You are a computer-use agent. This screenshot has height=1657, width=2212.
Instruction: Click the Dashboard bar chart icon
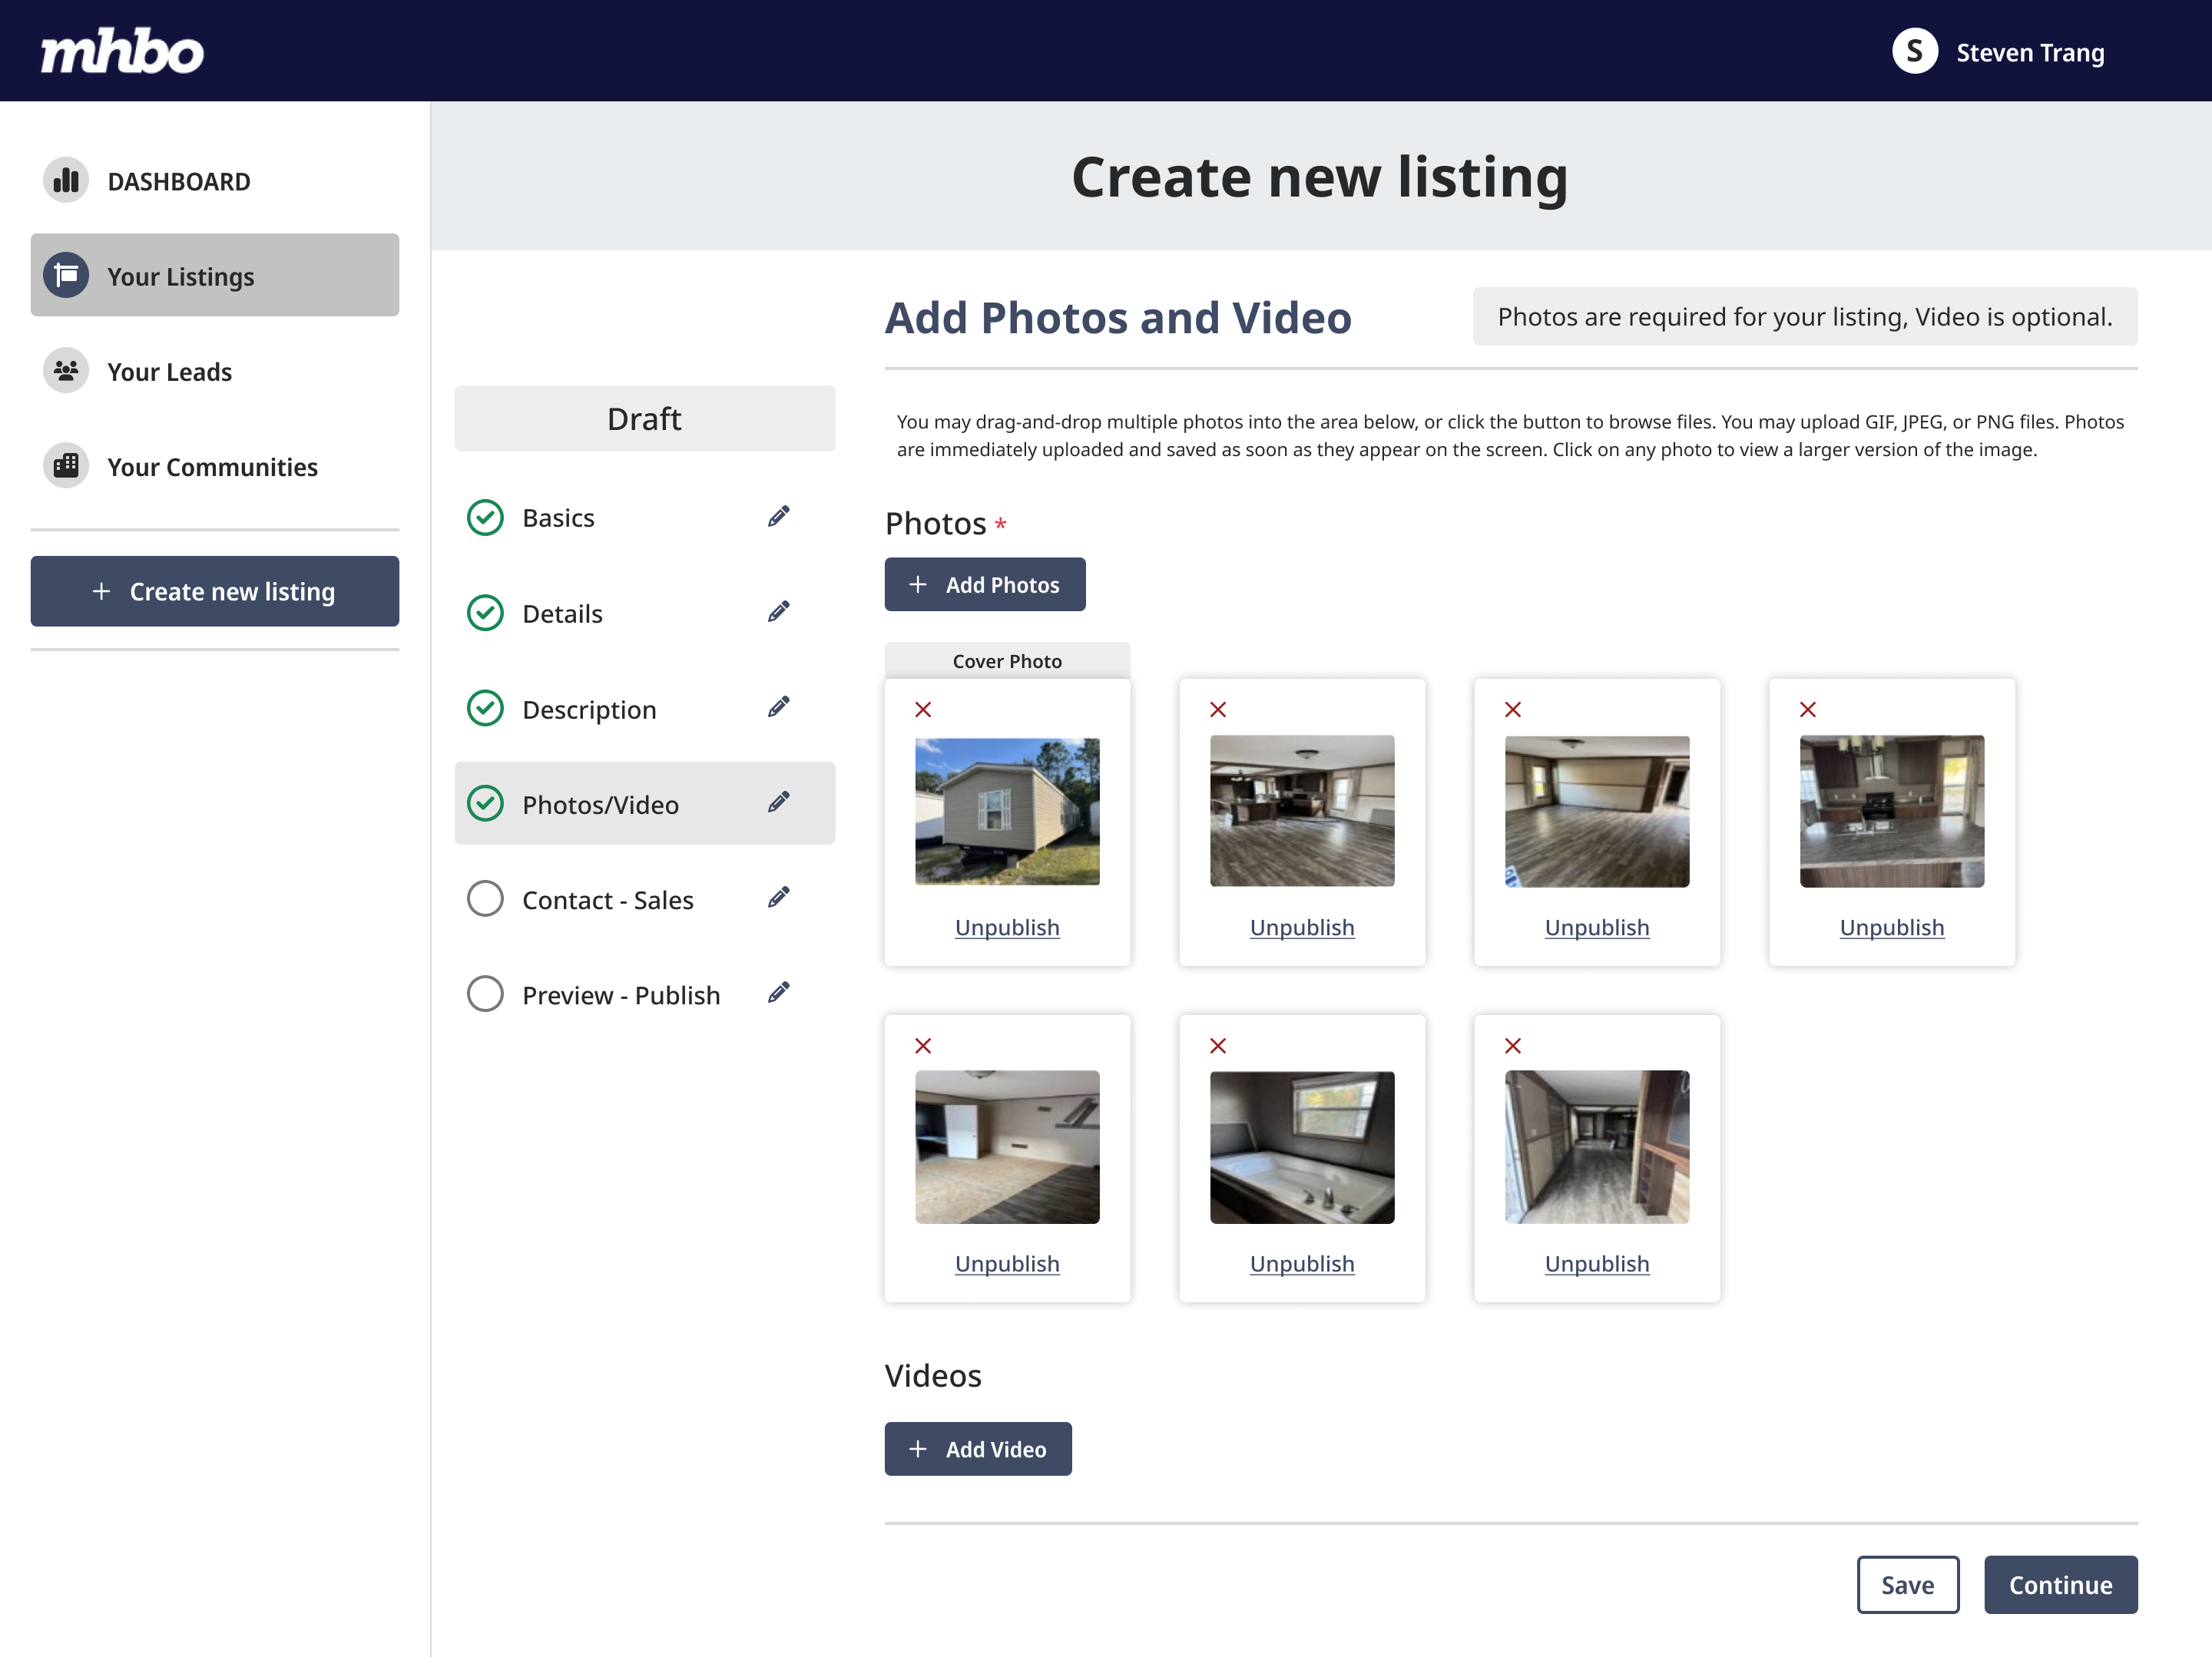(66, 181)
